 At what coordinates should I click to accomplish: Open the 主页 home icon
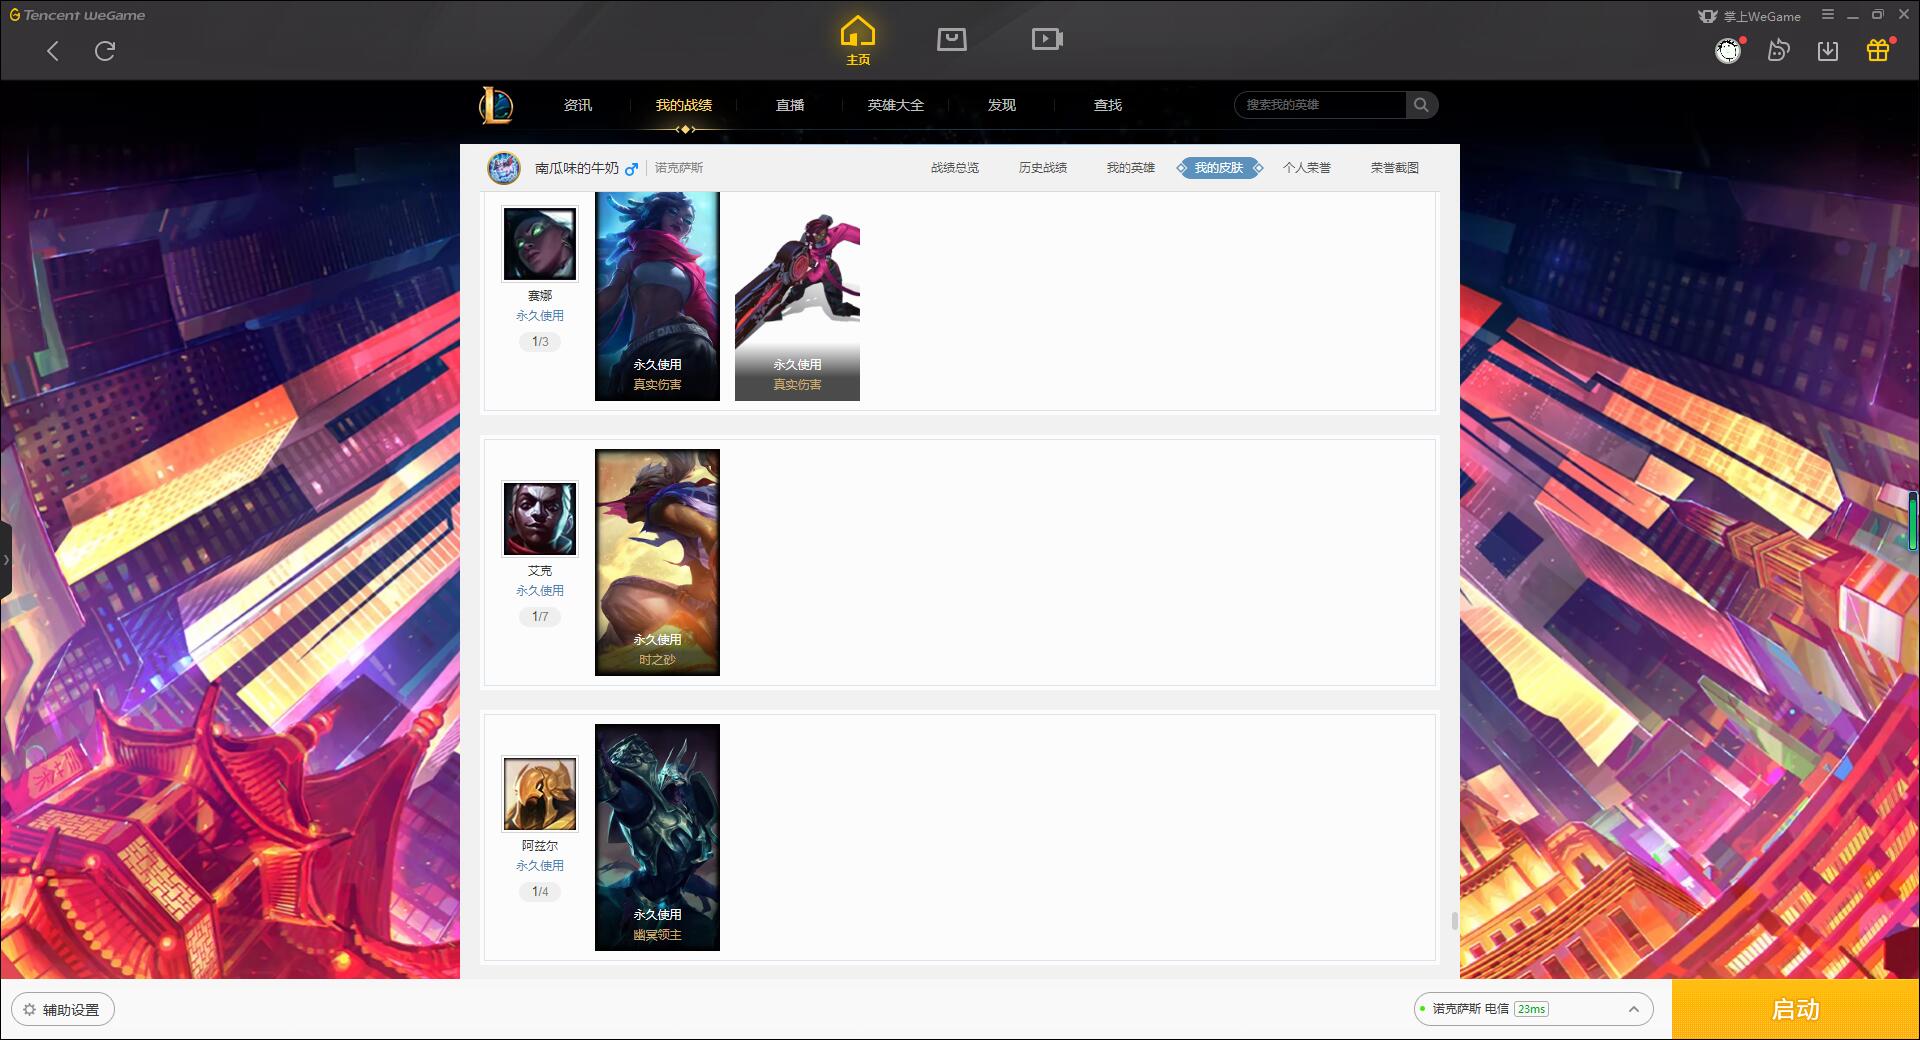pyautogui.click(x=858, y=40)
